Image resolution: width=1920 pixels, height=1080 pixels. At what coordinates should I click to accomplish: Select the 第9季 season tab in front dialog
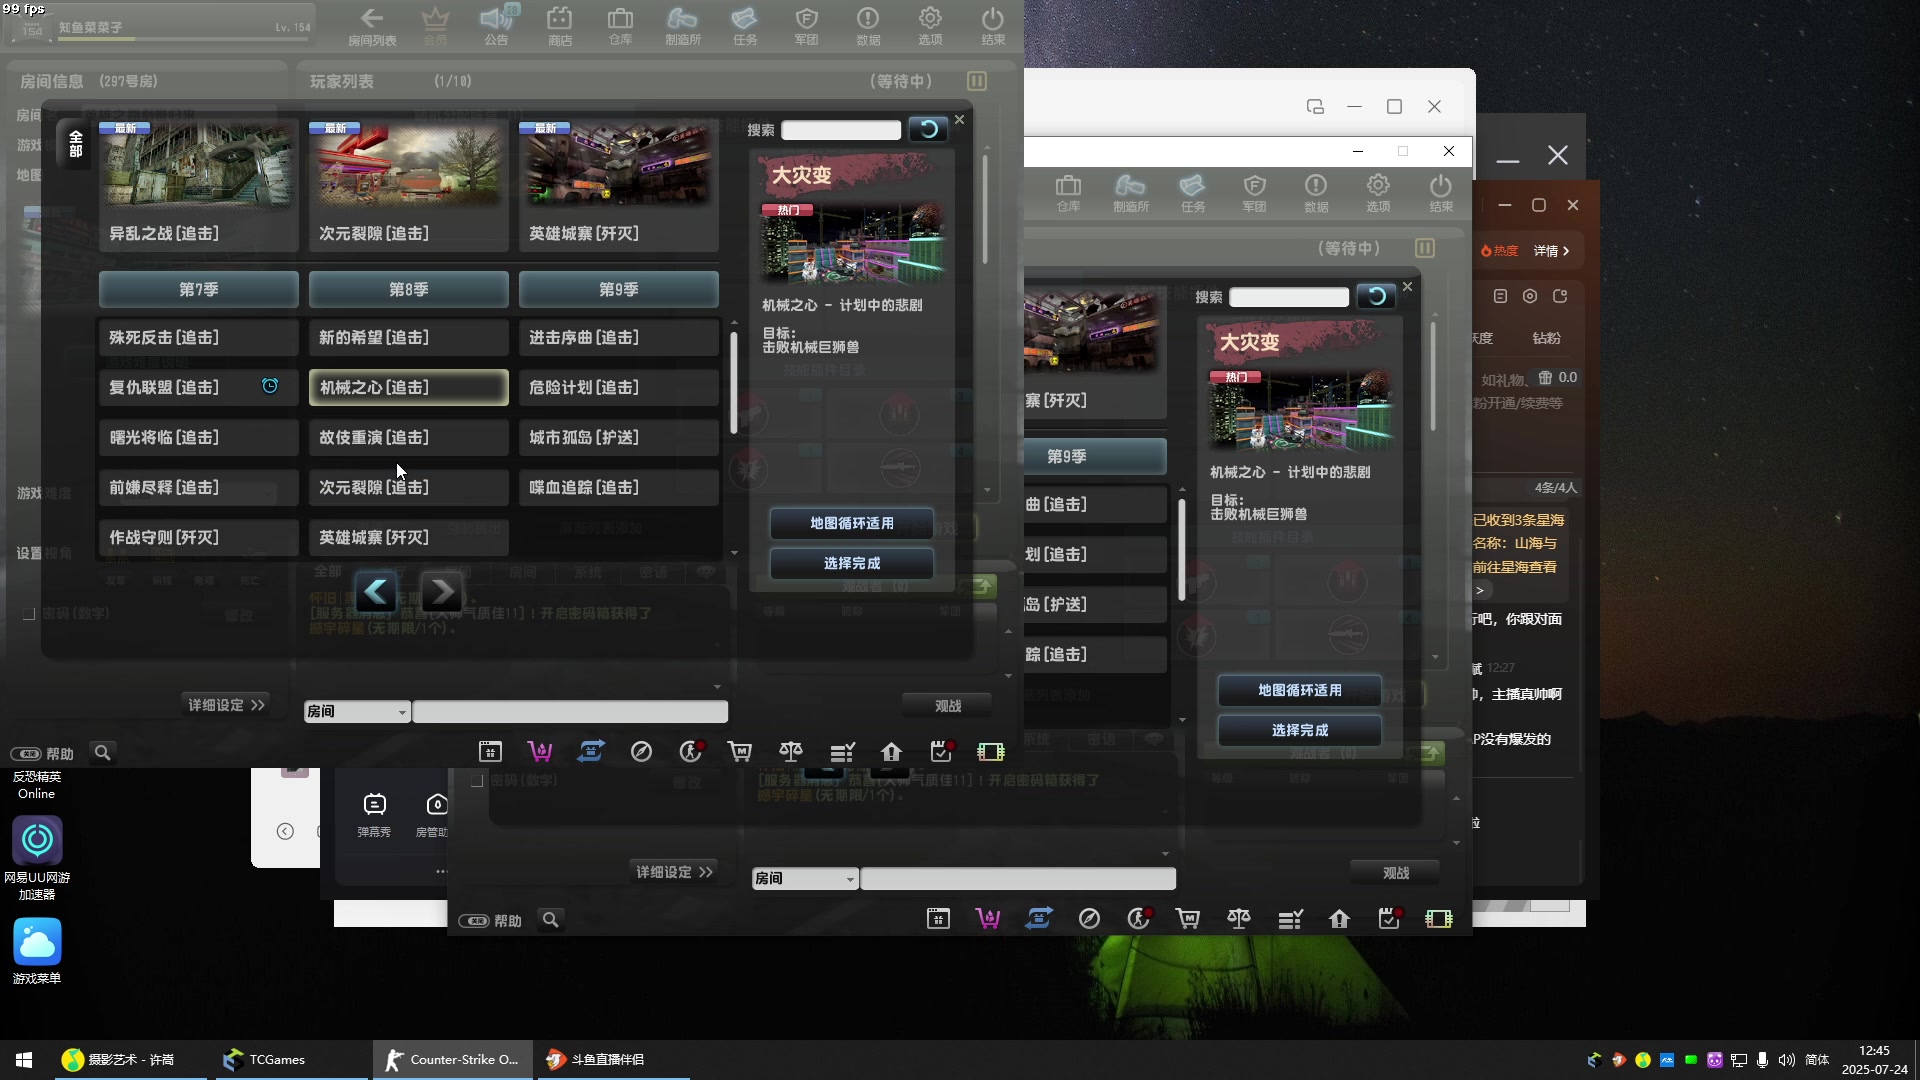coord(618,289)
